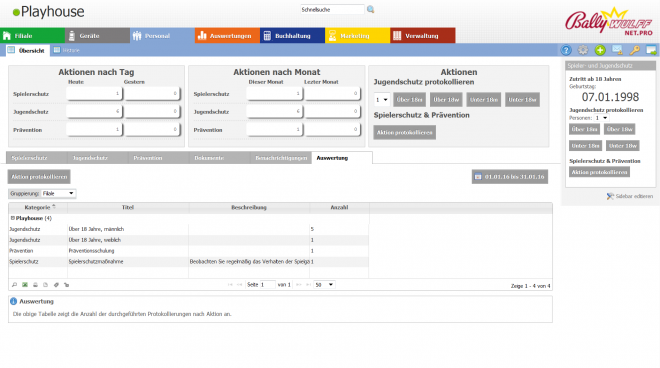Image resolution: width=660 pixels, height=368 pixels.
Task: Switch to the Jugendschutz tab
Action: pos(98,158)
